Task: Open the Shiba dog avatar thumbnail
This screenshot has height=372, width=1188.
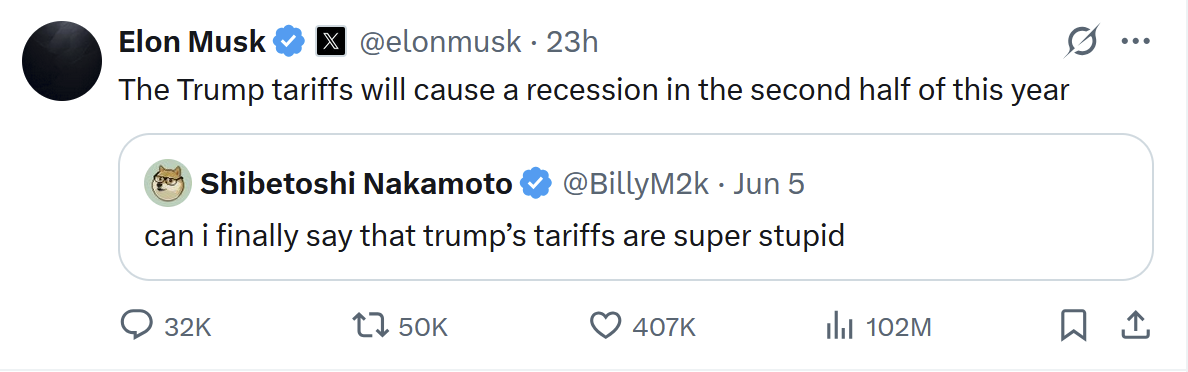Action: click(x=167, y=183)
